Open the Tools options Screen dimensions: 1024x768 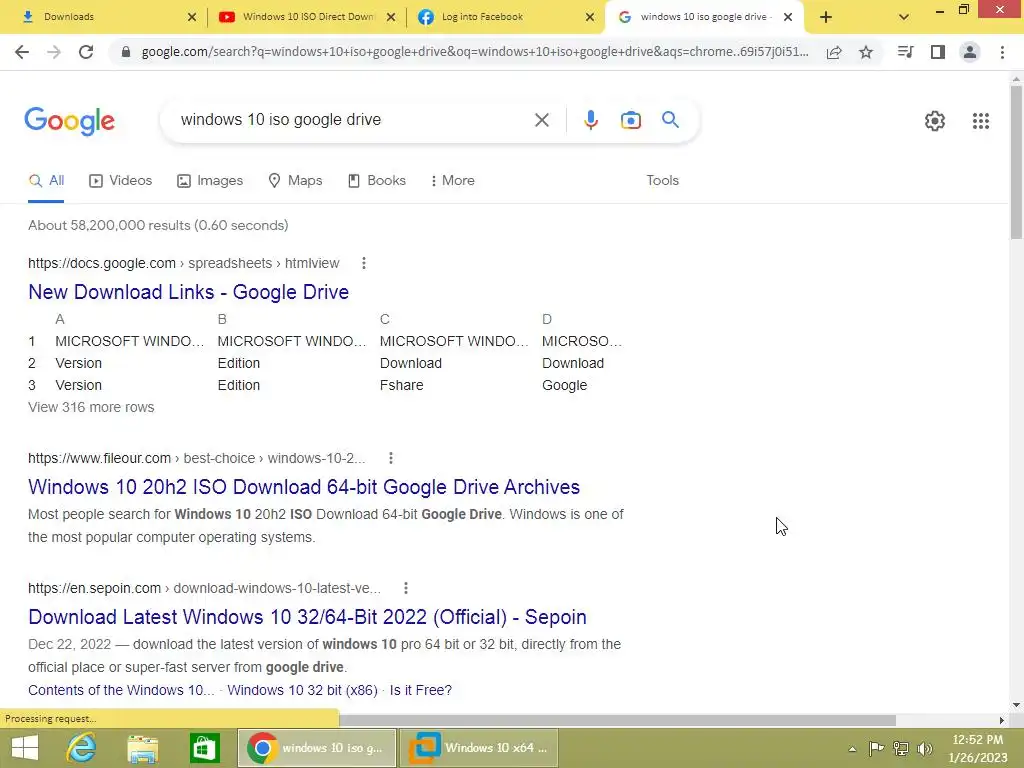[662, 180]
